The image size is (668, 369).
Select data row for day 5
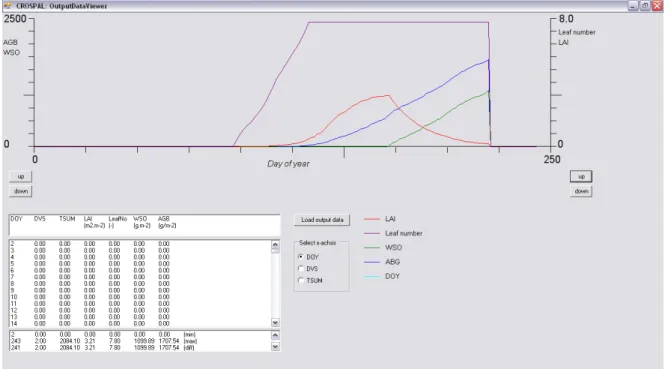(x=140, y=264)
